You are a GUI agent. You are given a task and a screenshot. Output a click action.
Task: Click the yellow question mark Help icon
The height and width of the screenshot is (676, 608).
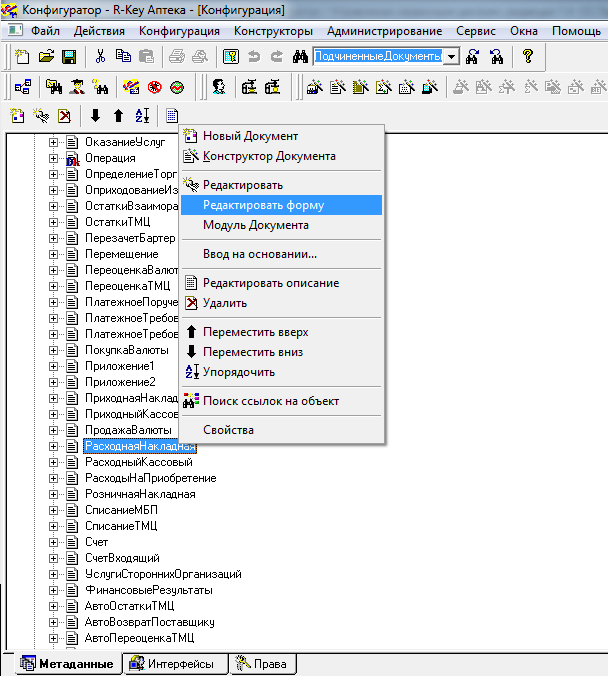528,57
